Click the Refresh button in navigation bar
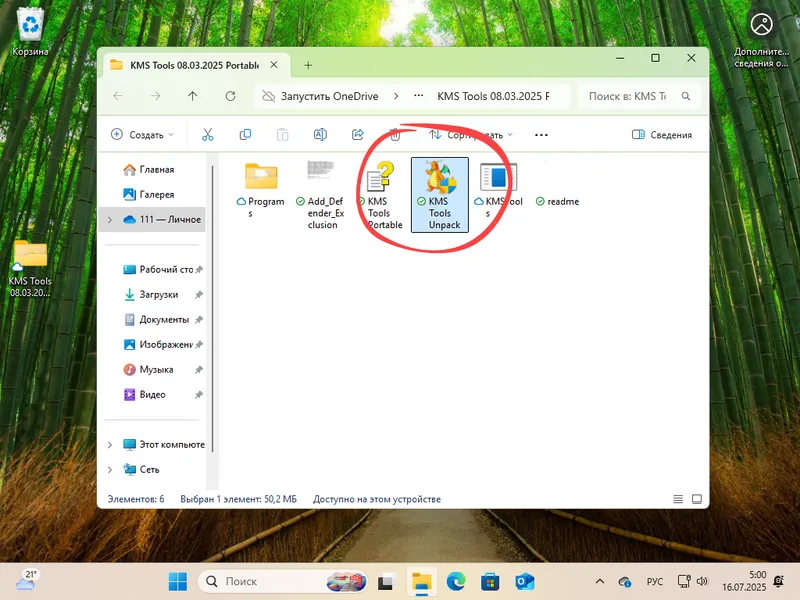The image size is (800, 600). click(231, 96)
